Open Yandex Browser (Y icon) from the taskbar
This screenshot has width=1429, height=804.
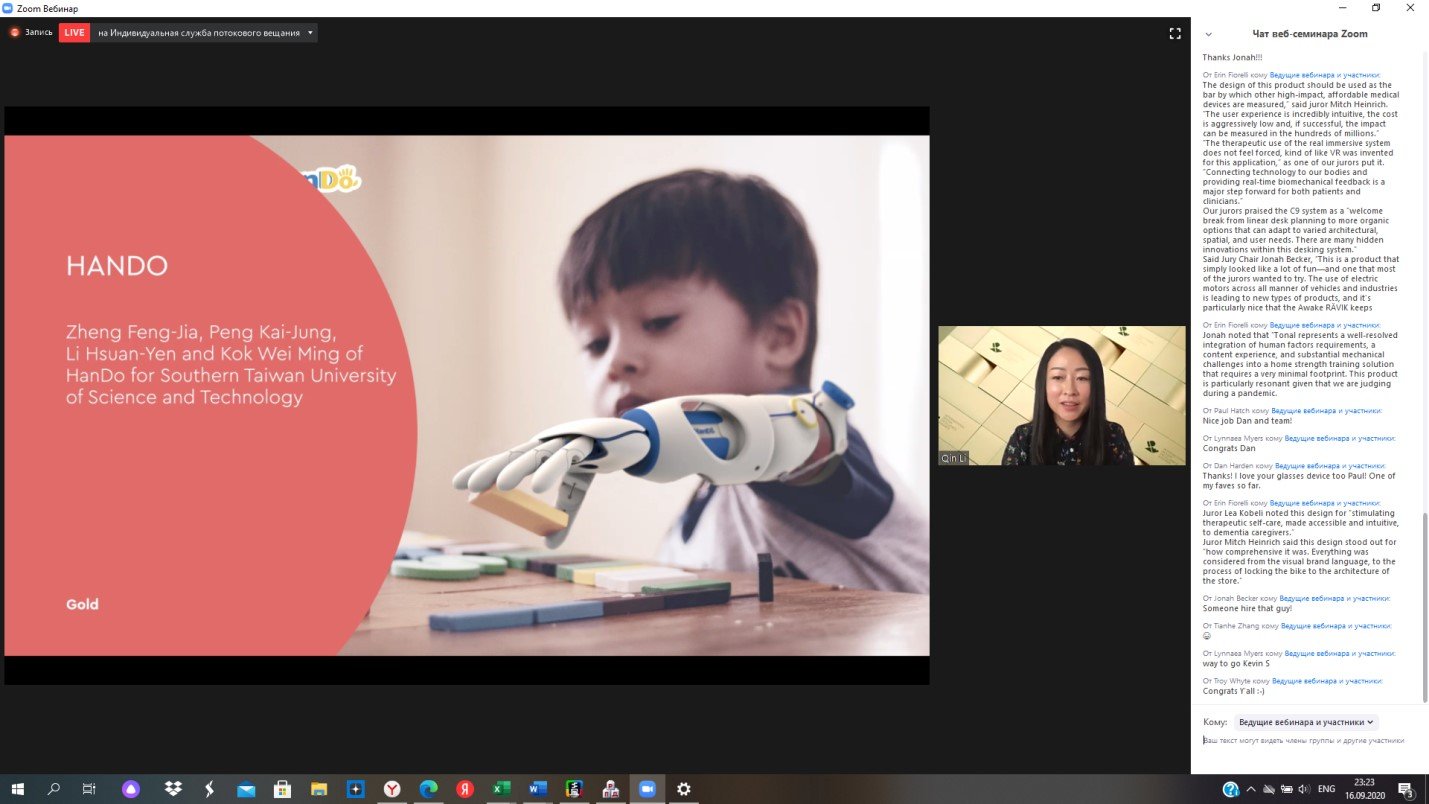coord(392,789)
